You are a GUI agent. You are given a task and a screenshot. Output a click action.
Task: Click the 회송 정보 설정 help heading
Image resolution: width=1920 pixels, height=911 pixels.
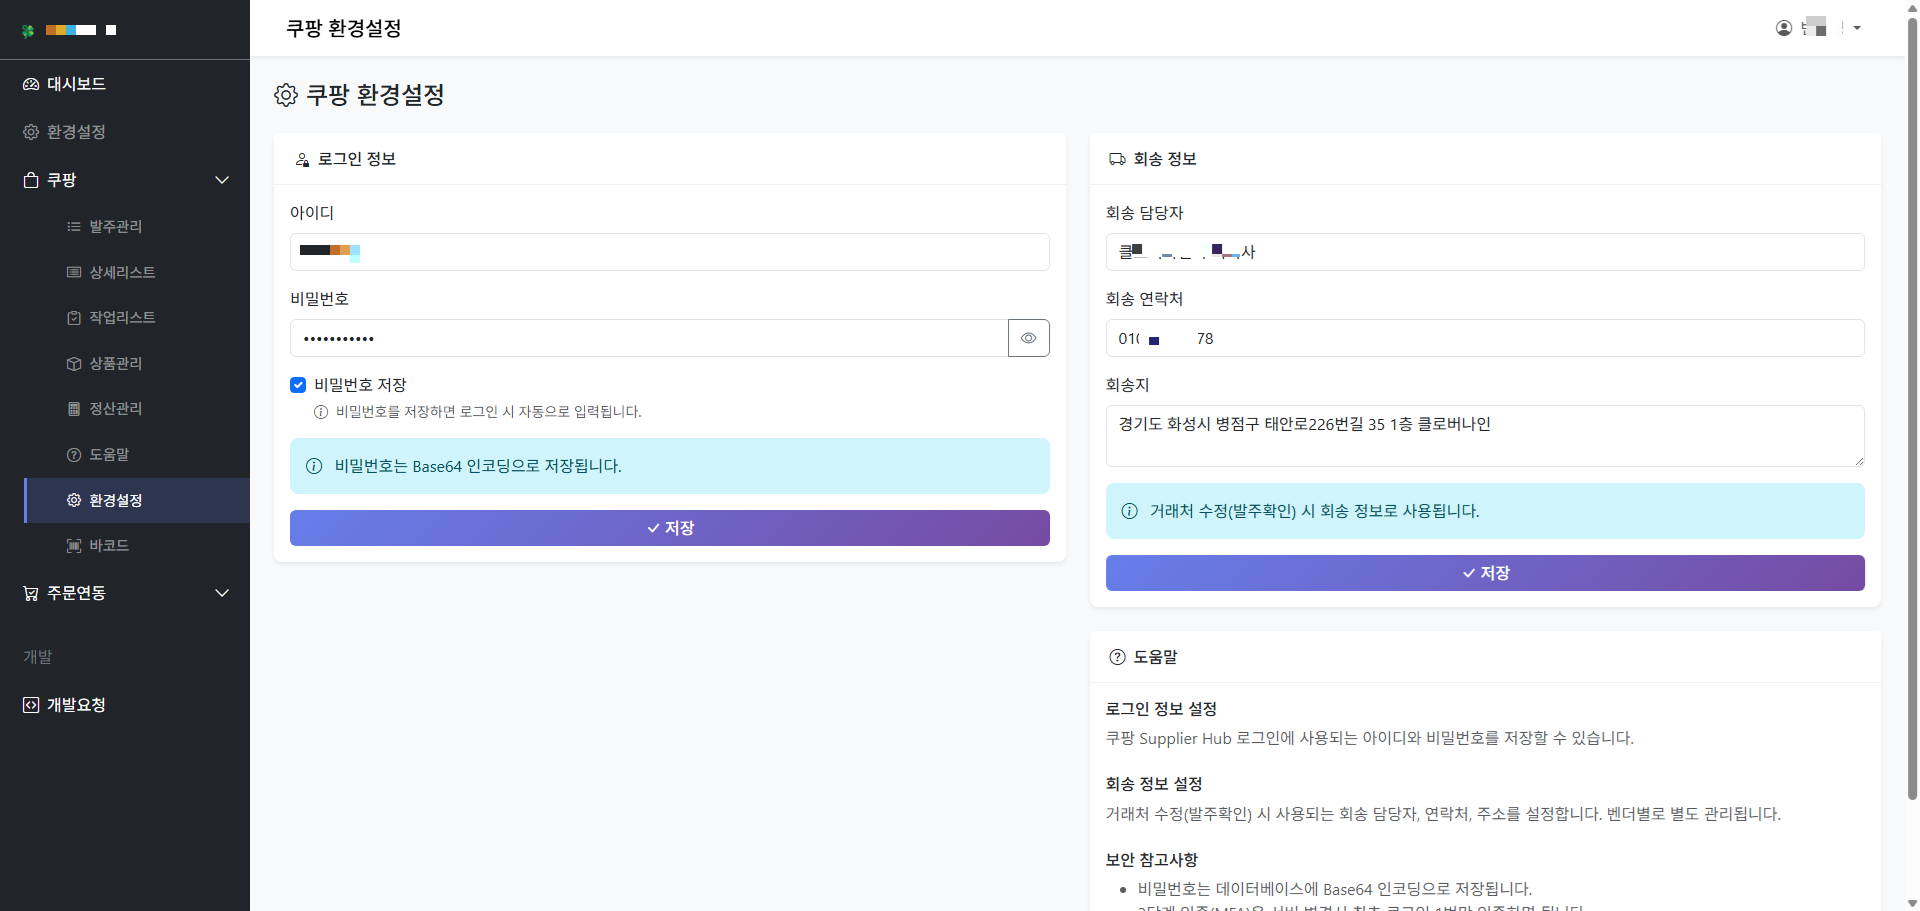pos(1154,784)
